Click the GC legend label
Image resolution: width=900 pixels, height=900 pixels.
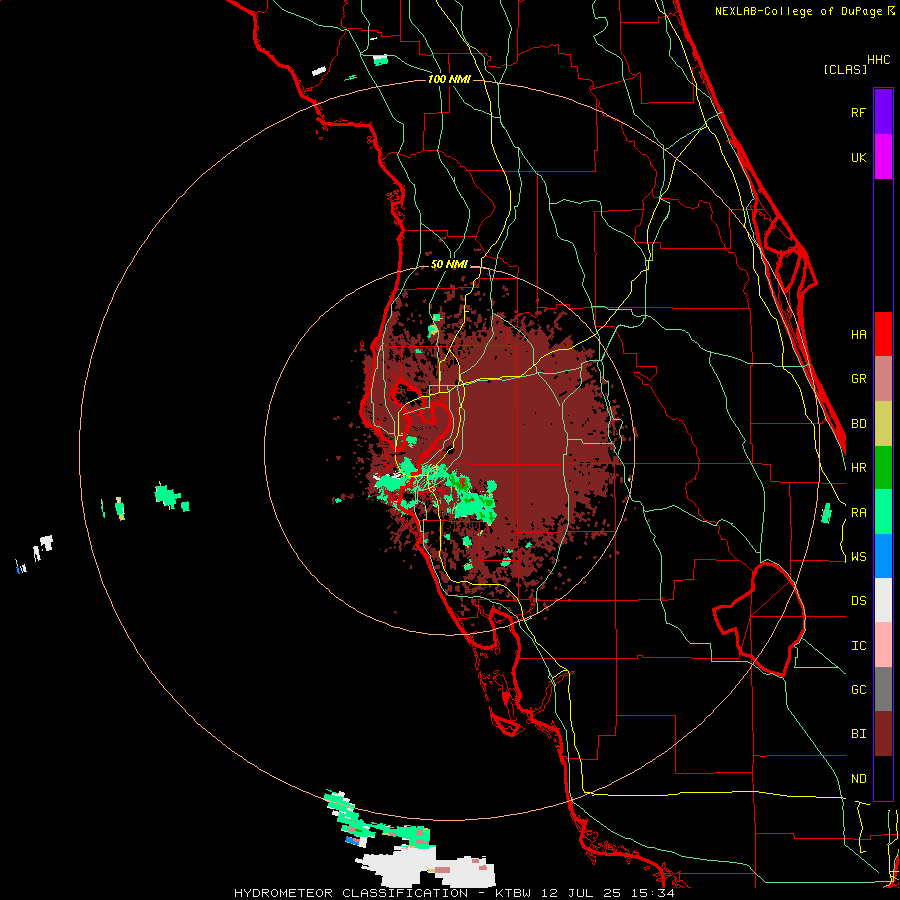coord(858,689)
